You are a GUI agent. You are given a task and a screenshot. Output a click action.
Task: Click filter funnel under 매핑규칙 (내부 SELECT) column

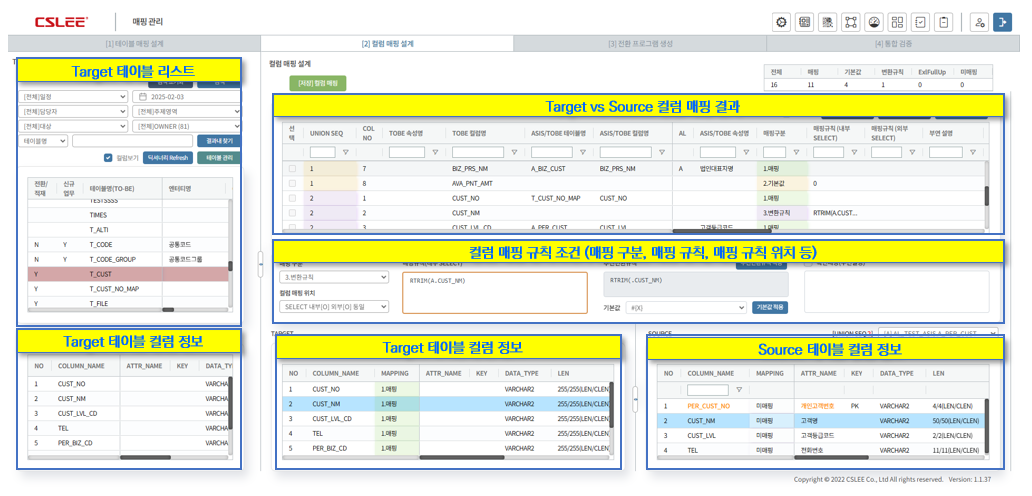click(854, 153)
